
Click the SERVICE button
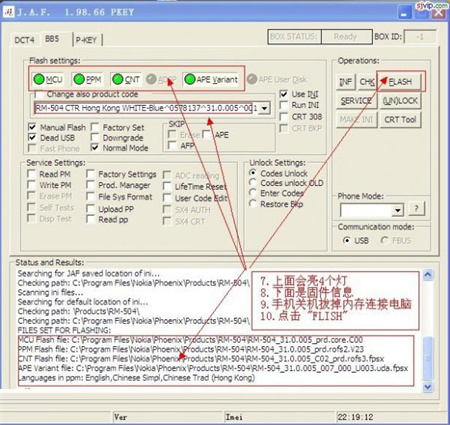click(x=356, y=101)
